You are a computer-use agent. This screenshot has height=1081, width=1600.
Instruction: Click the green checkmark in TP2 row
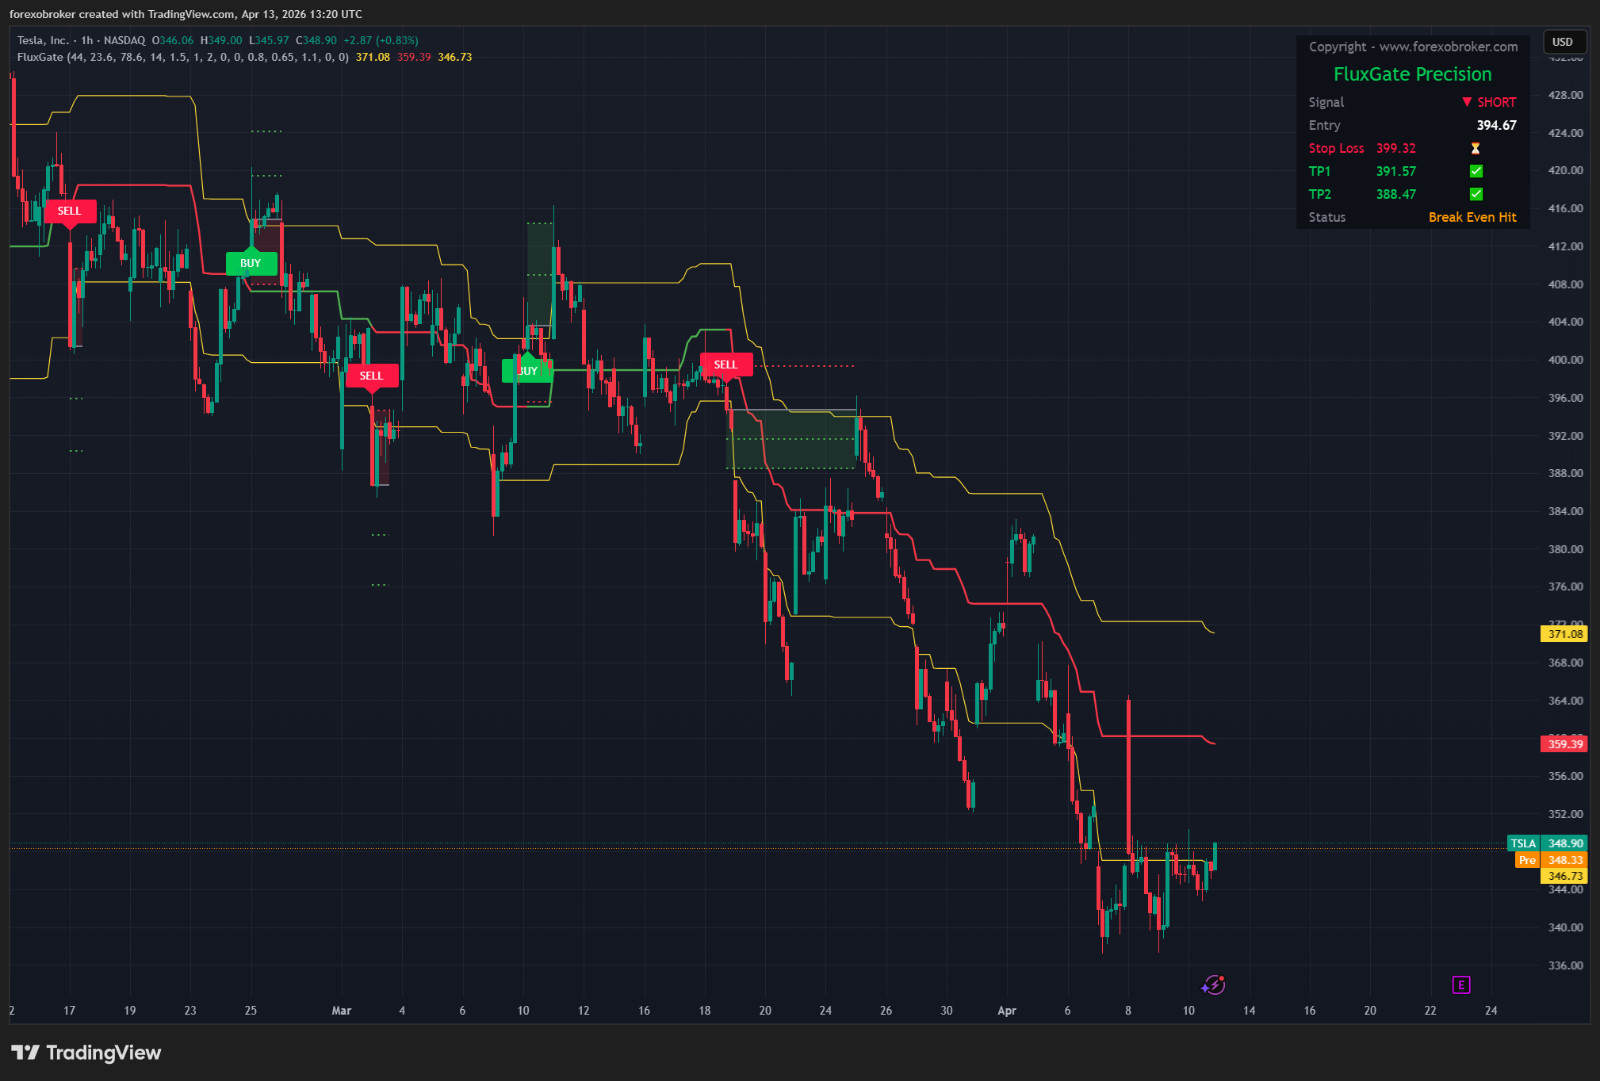[x=1476, y=194]
